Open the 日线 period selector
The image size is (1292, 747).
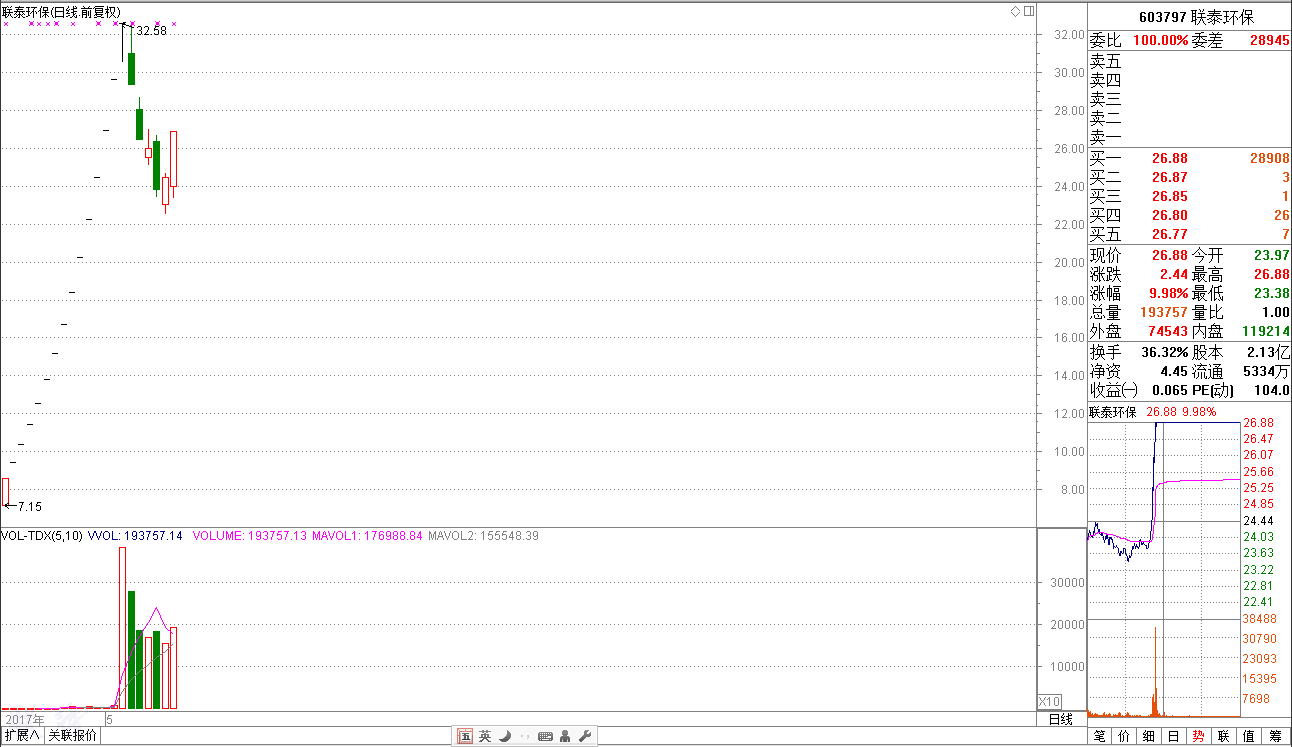pos(1060,719)
